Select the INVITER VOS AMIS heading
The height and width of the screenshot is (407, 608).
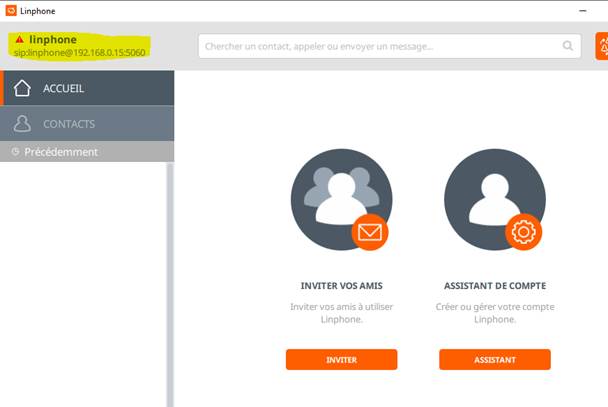(342, 286)
